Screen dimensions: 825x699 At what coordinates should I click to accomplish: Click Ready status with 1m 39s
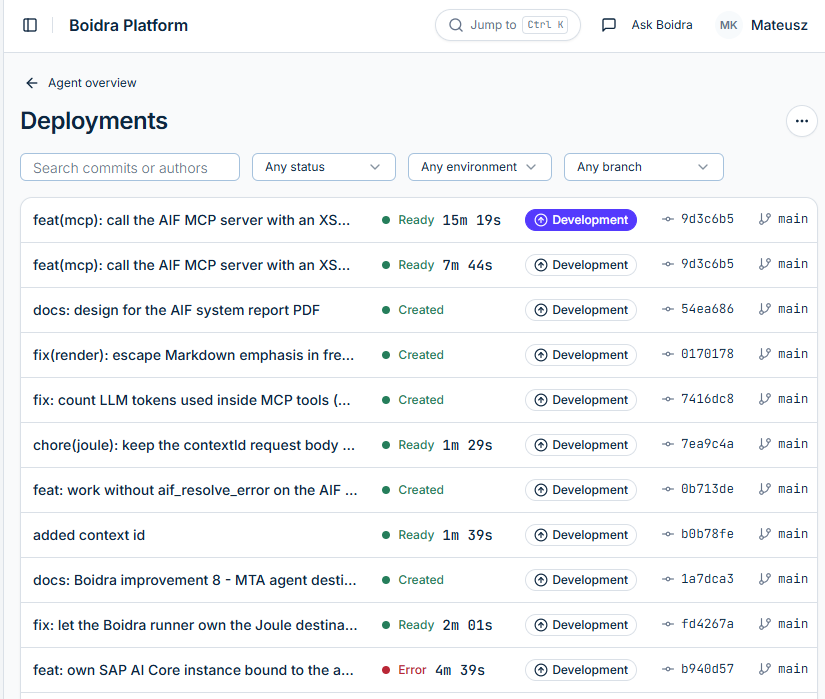[416, 535]
